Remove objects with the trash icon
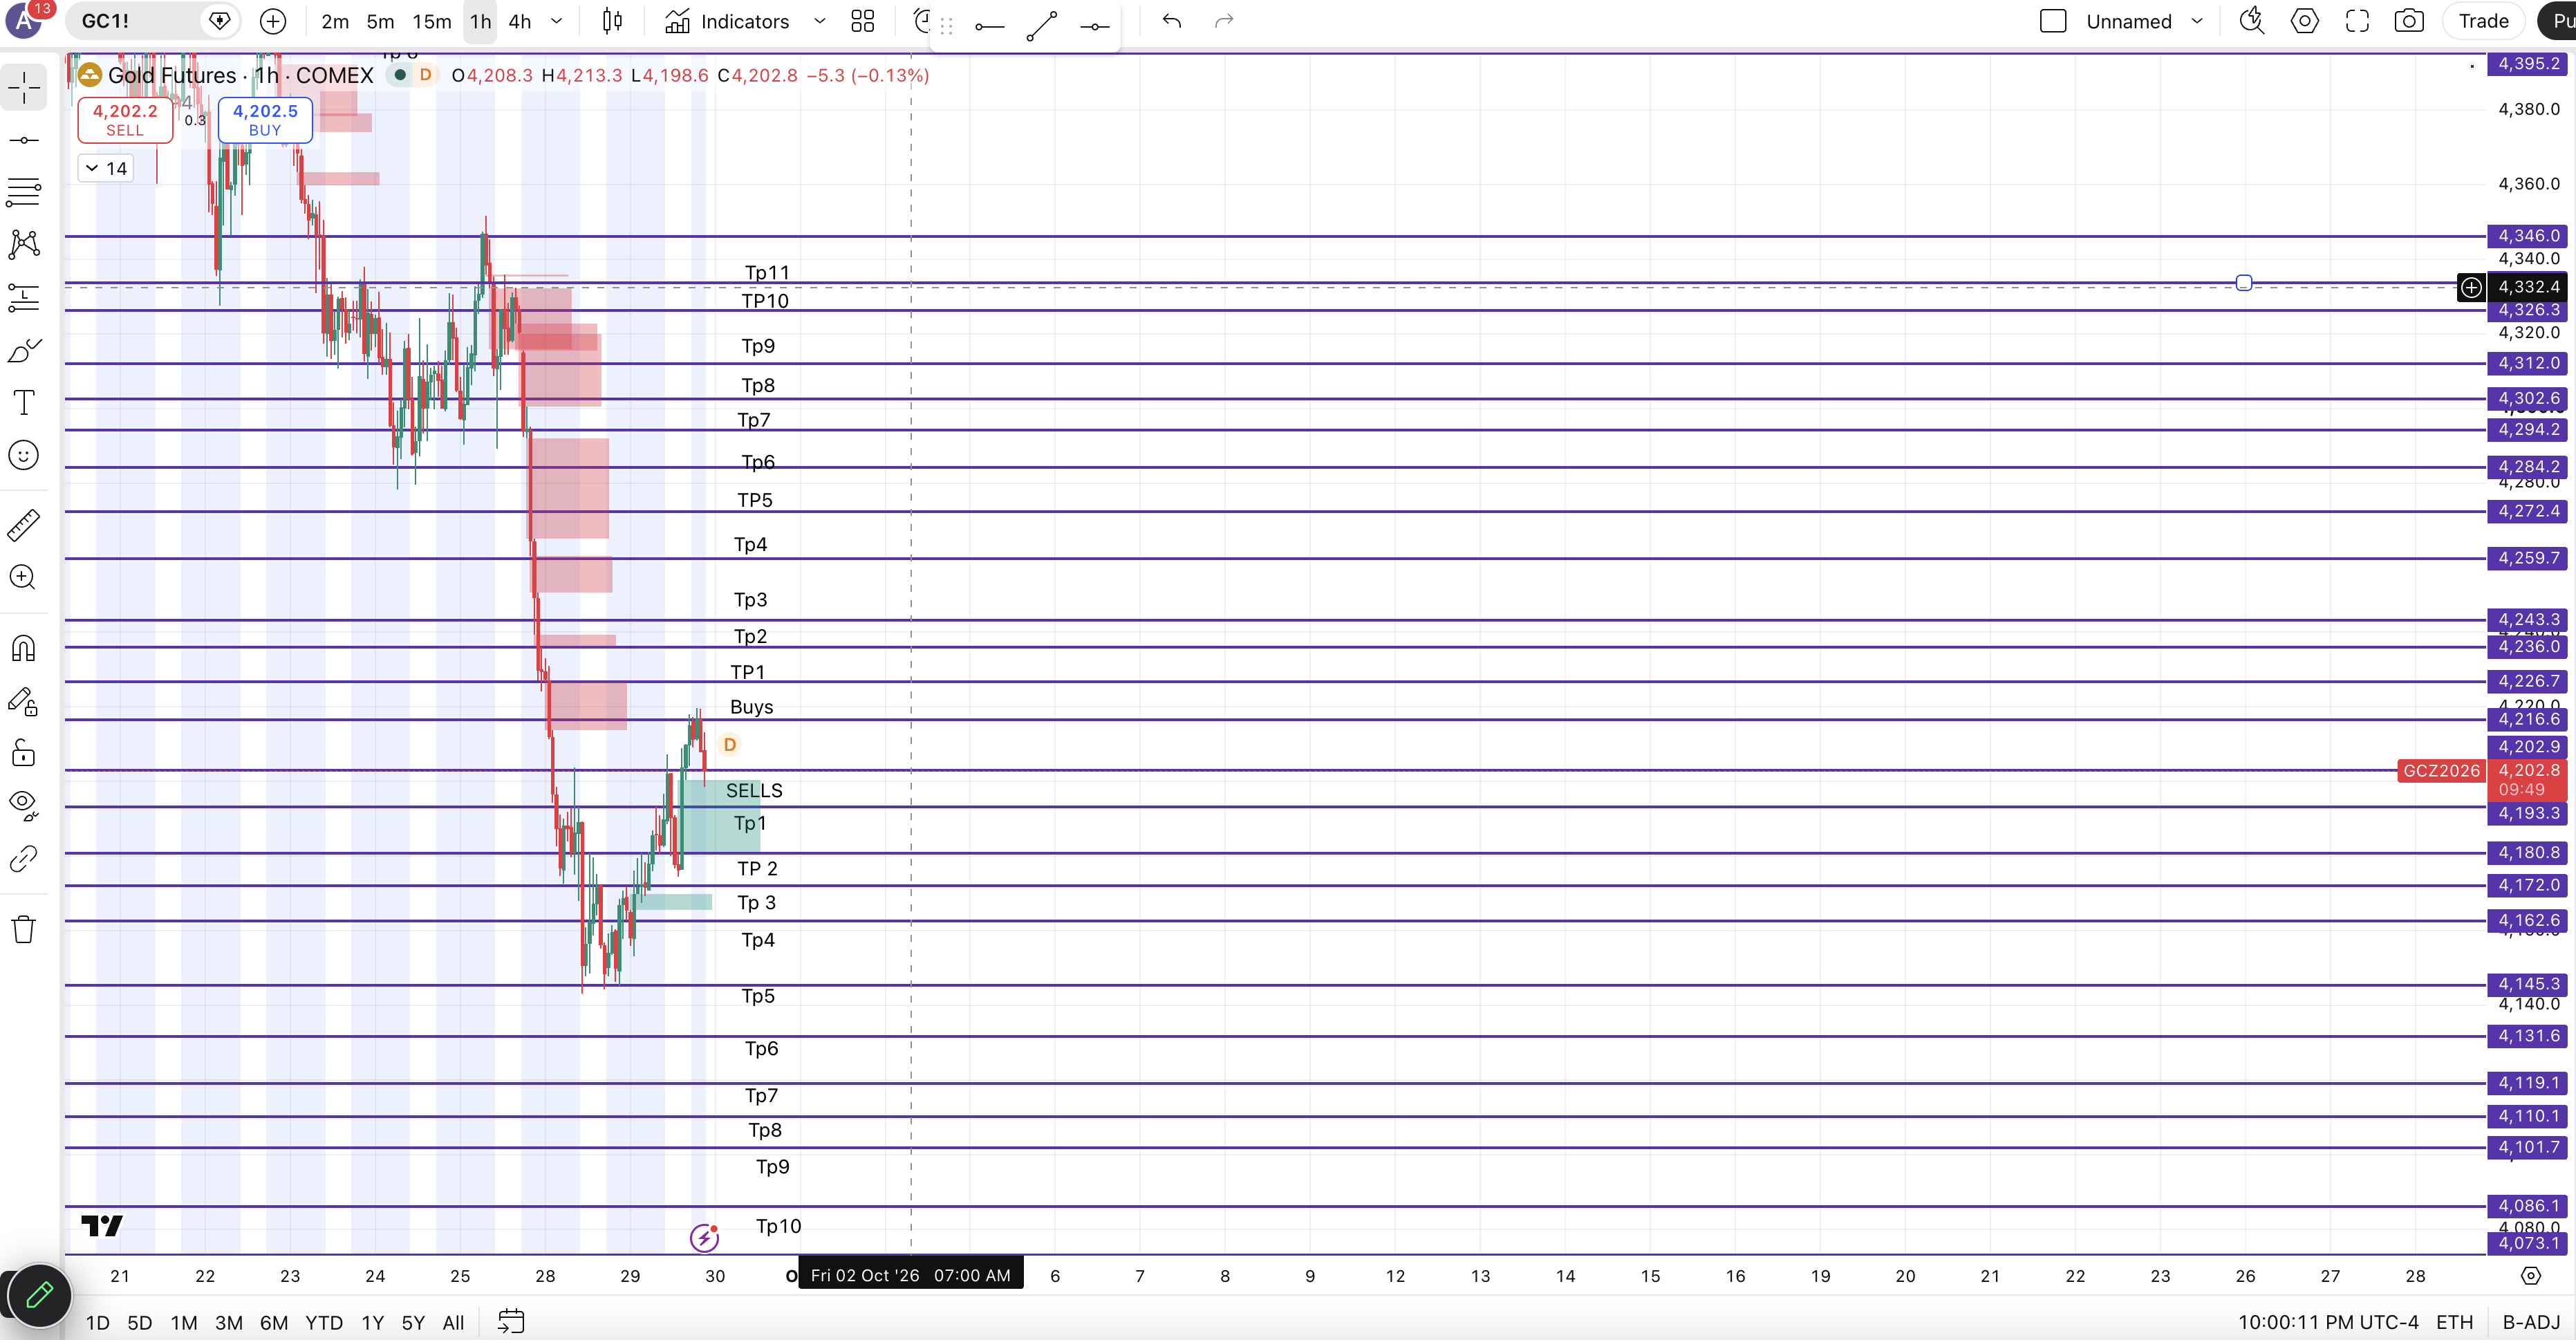2576x1340 pixels. point(24,929)
